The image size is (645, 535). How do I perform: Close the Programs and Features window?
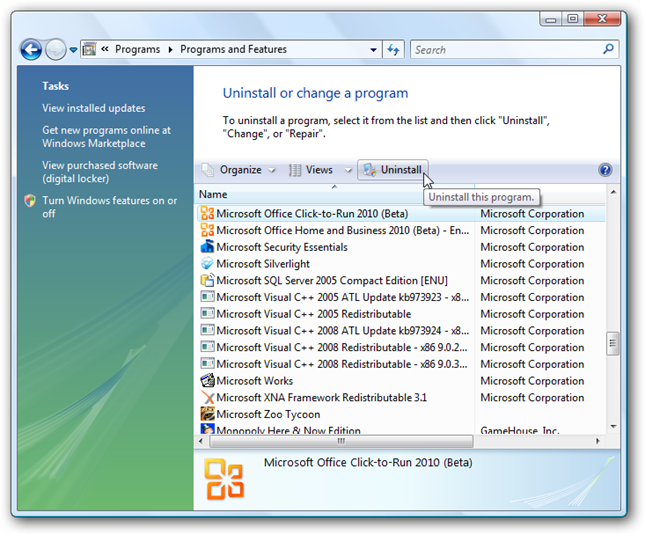coord(601,19)
